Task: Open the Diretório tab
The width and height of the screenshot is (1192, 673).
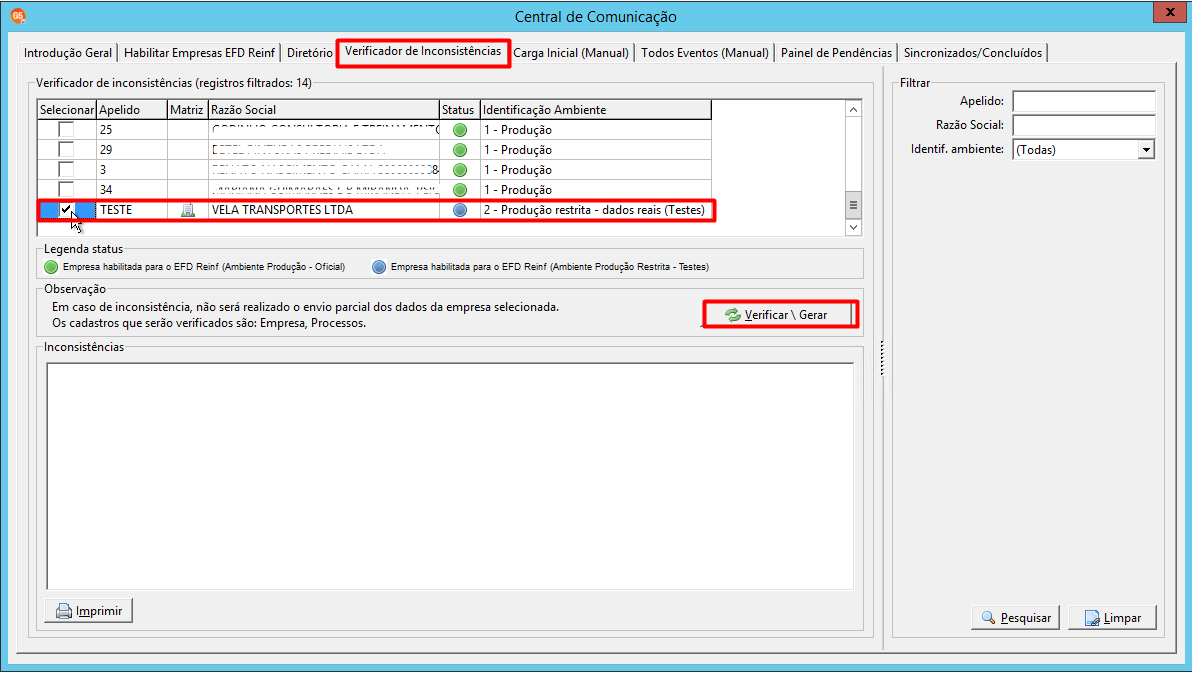Action: click(309, 52)
